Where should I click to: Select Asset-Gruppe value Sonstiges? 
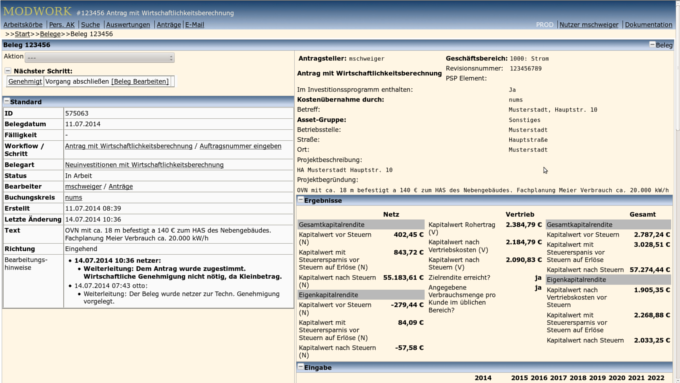click(x=524, y=120)
